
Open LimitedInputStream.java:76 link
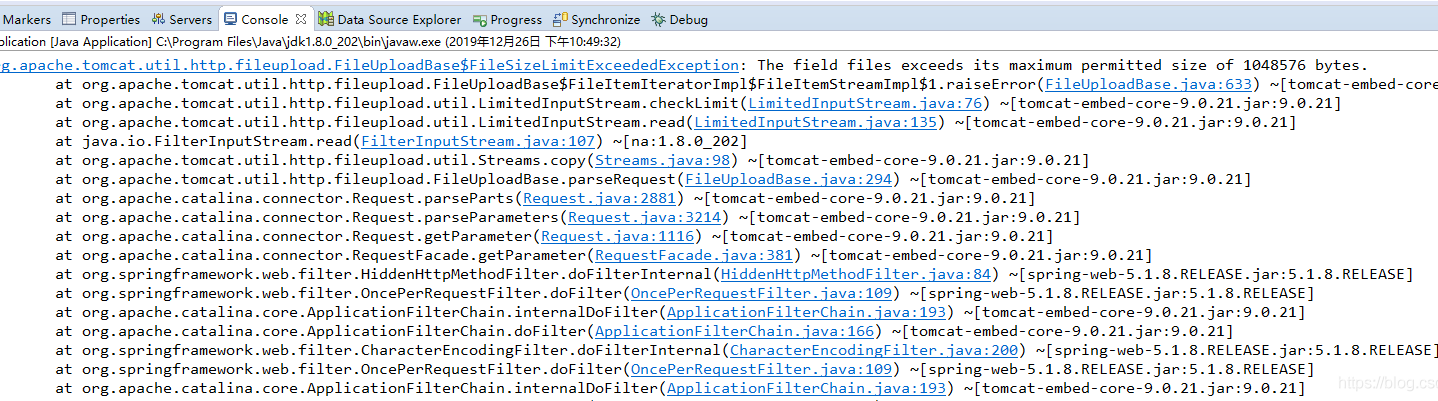tap(865, 103)
